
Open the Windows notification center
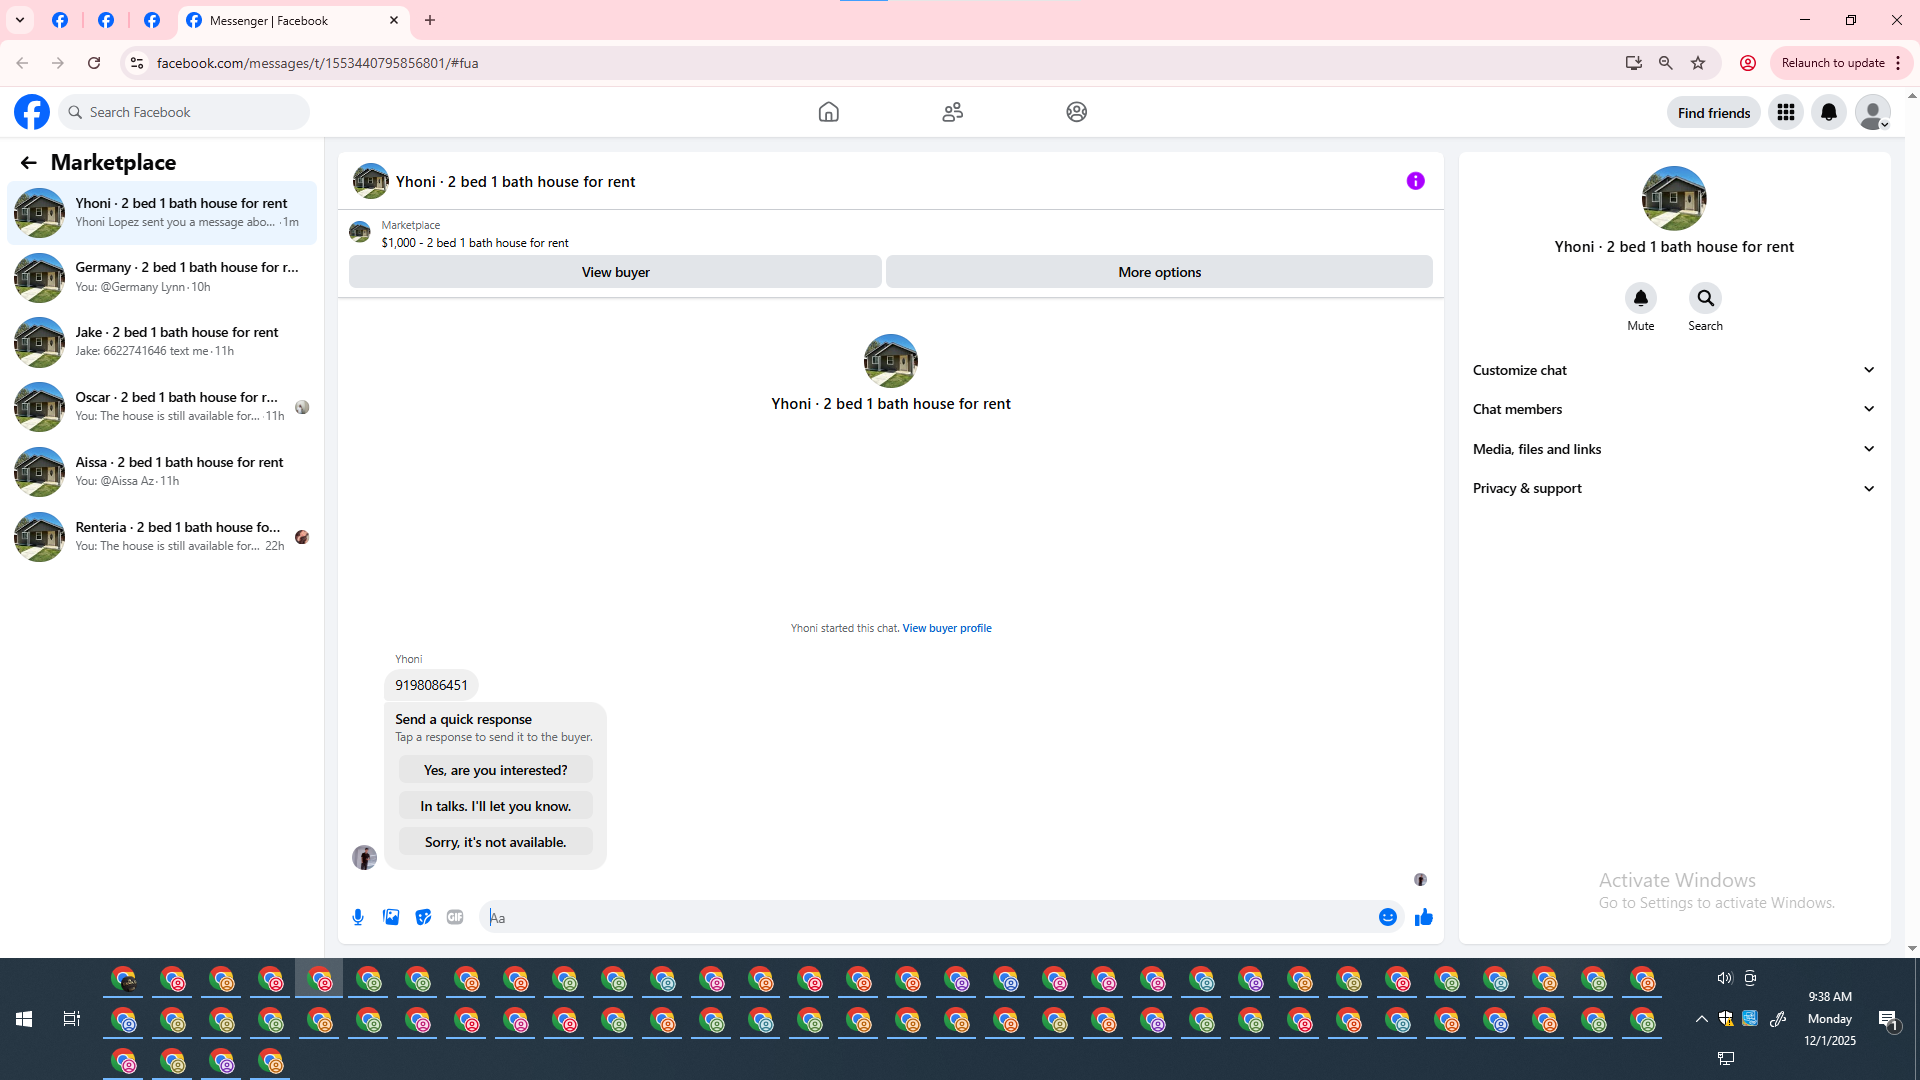click(x=1888, y=1019)
